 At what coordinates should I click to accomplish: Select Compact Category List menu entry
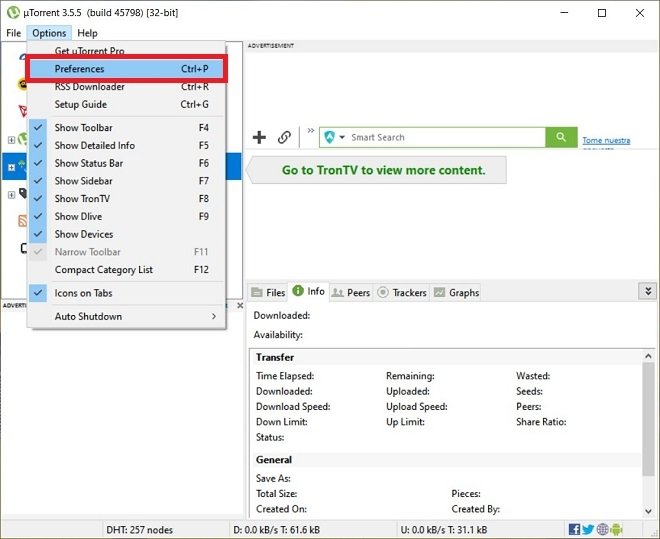126,270
